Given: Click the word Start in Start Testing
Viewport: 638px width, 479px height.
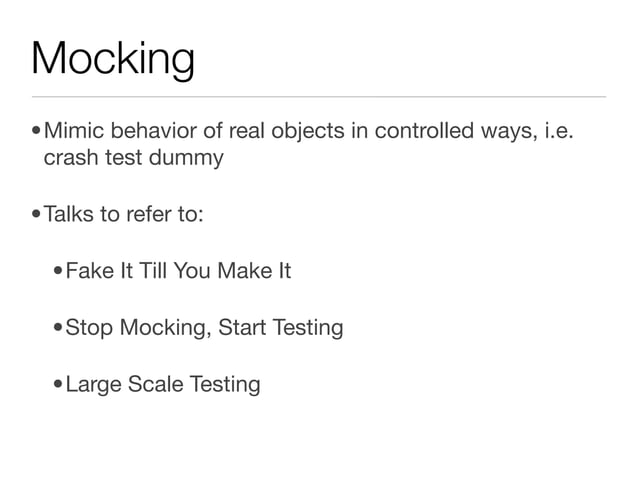Looking at the screenshot, I should coord(242,327).
